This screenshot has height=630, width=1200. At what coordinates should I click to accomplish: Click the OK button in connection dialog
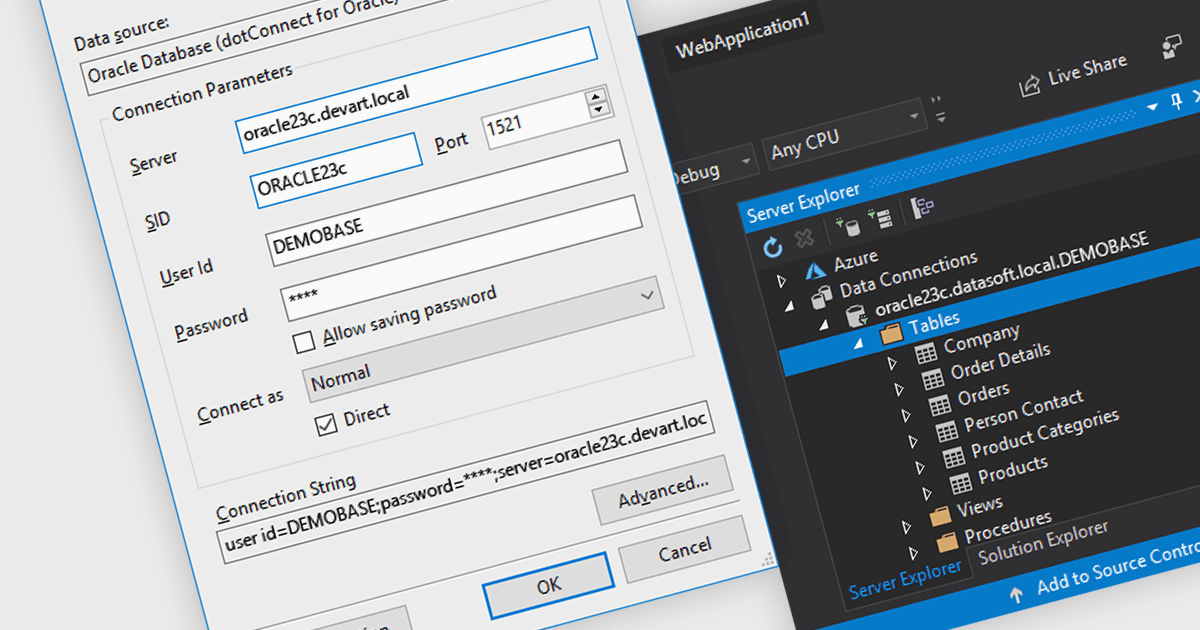coord(548,586)
